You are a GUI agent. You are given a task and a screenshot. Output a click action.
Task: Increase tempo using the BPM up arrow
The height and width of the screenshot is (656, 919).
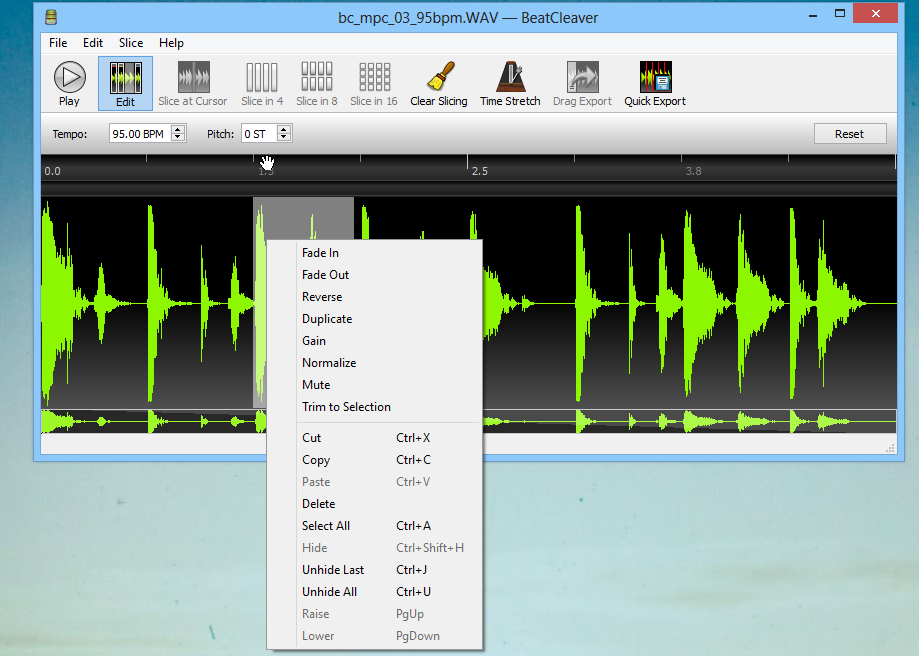pyautogui.click(x=176, y=128)
